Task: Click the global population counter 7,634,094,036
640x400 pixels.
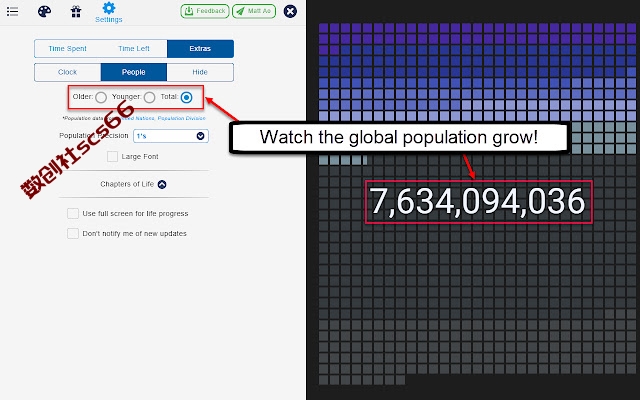Action: 478,202
